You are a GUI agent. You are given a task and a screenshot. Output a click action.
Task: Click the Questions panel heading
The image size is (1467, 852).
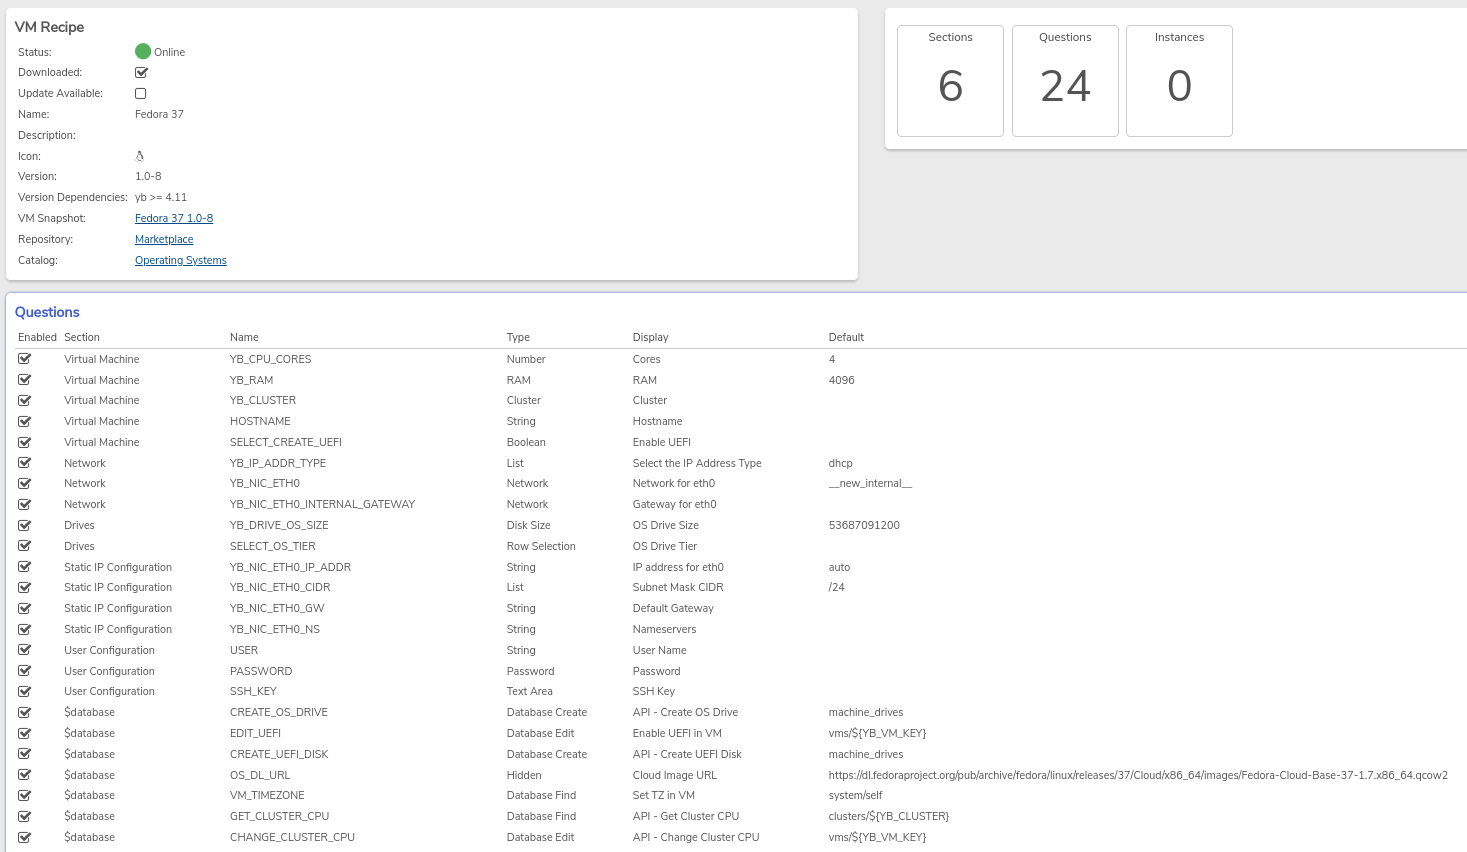[x=47, y=312]
